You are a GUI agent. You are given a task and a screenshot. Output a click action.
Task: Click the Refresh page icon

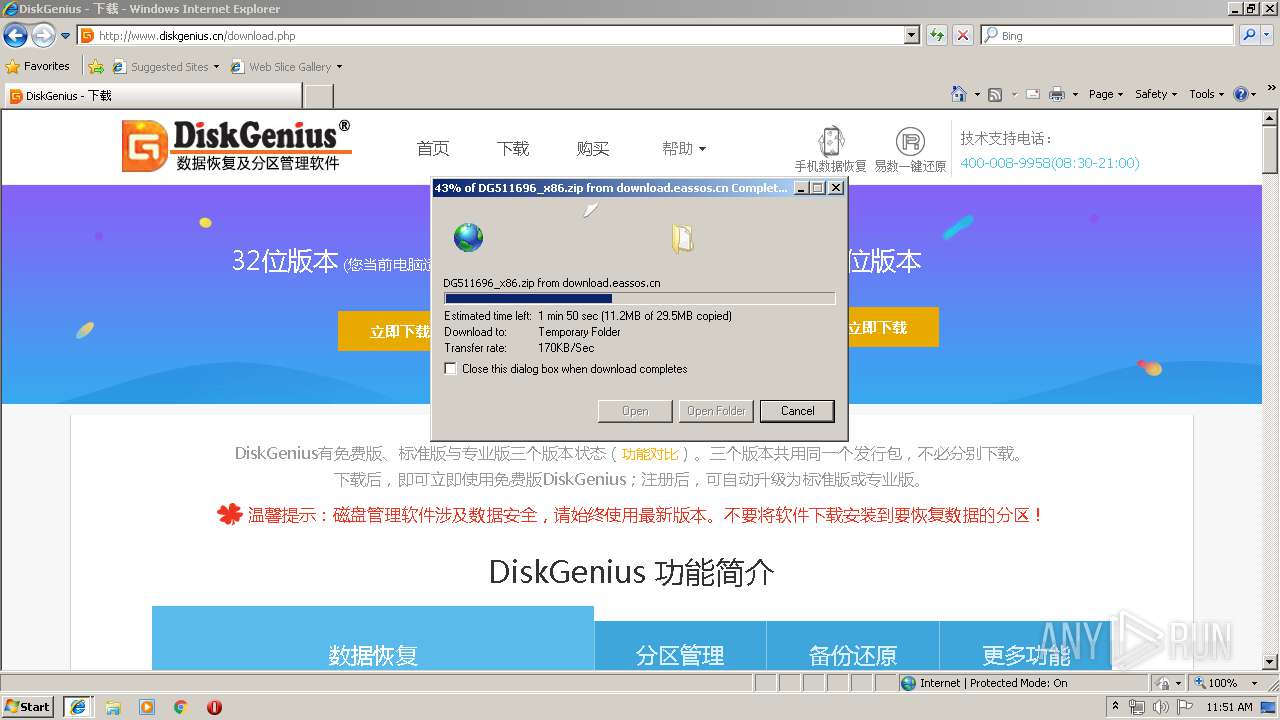tap(937, 36)
